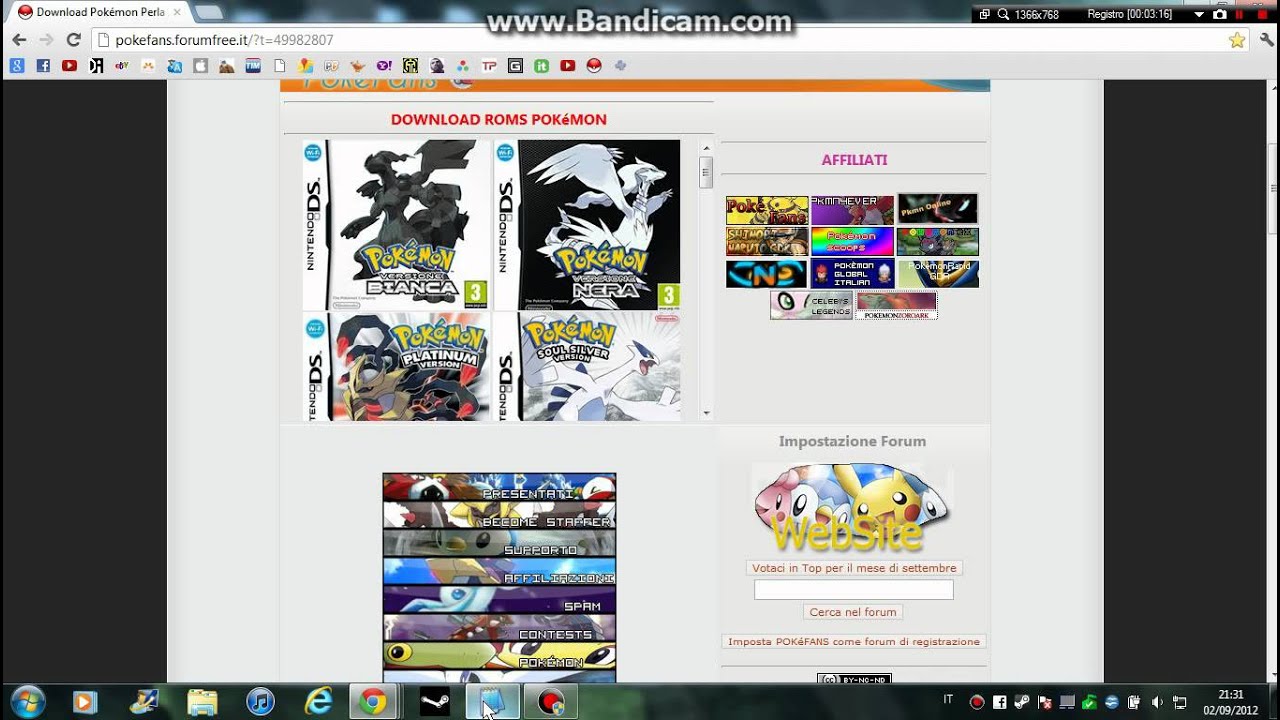Screen dimensions: 1280x720
Task: Open the Facebook bookmark
Action: (43, 66)
